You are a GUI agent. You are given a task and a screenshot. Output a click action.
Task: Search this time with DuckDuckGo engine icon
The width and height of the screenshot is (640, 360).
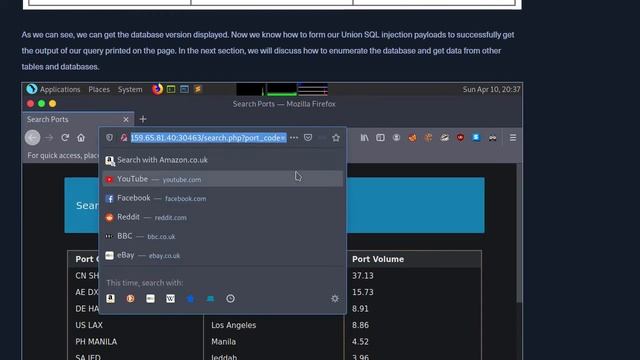coord(130,298)
